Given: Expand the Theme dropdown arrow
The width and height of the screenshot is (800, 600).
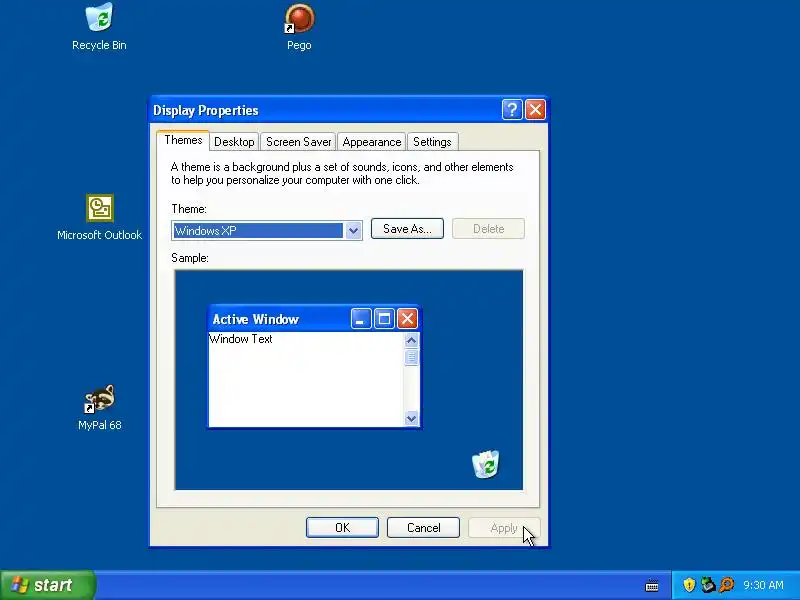Looking at the screenshot, I should 353,231.
